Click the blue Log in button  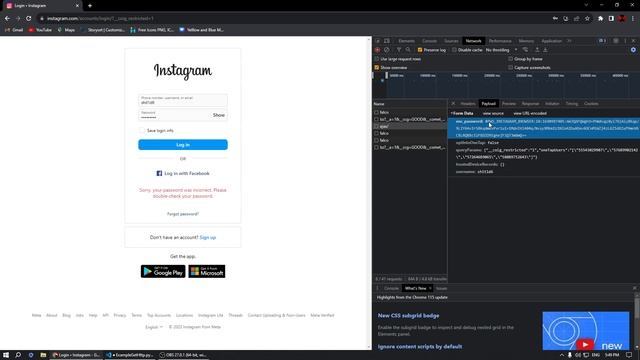tap(183, 144)
